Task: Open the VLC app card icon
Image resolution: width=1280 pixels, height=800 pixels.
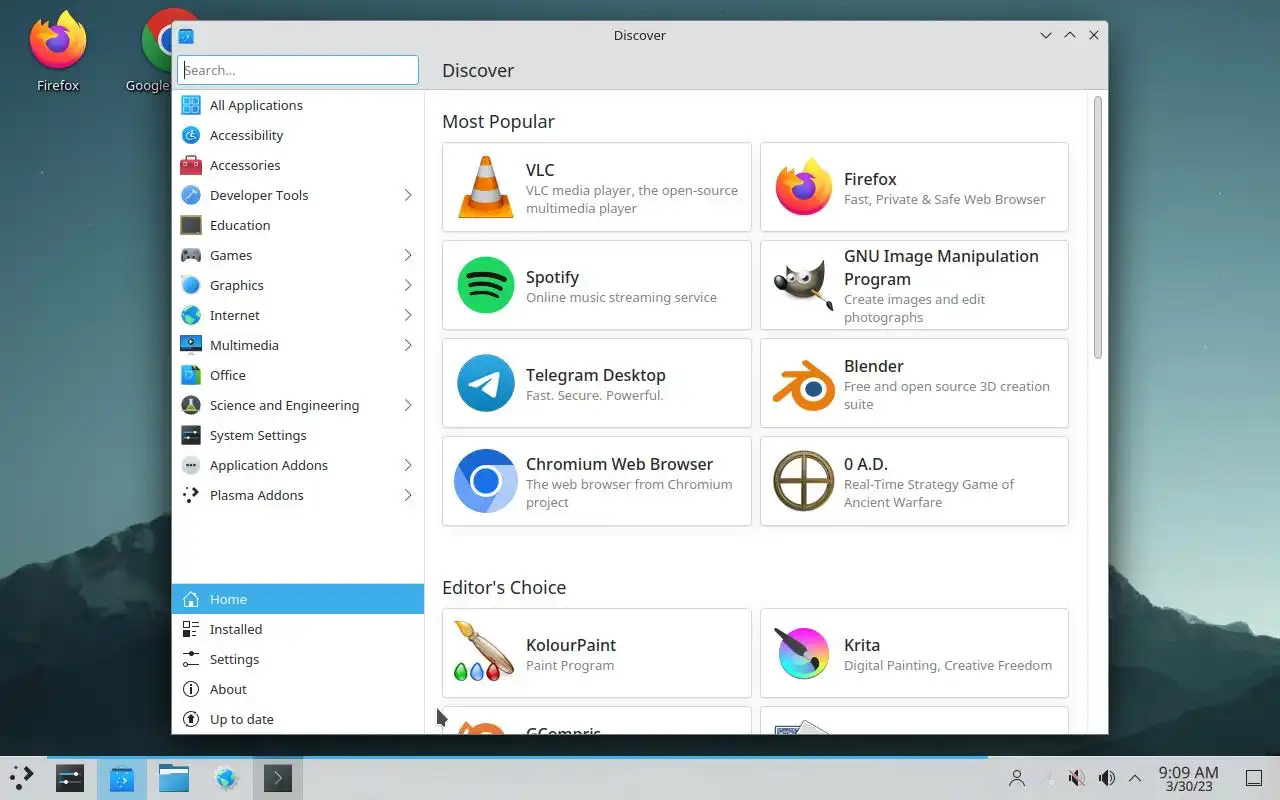Action: [485, 187]
